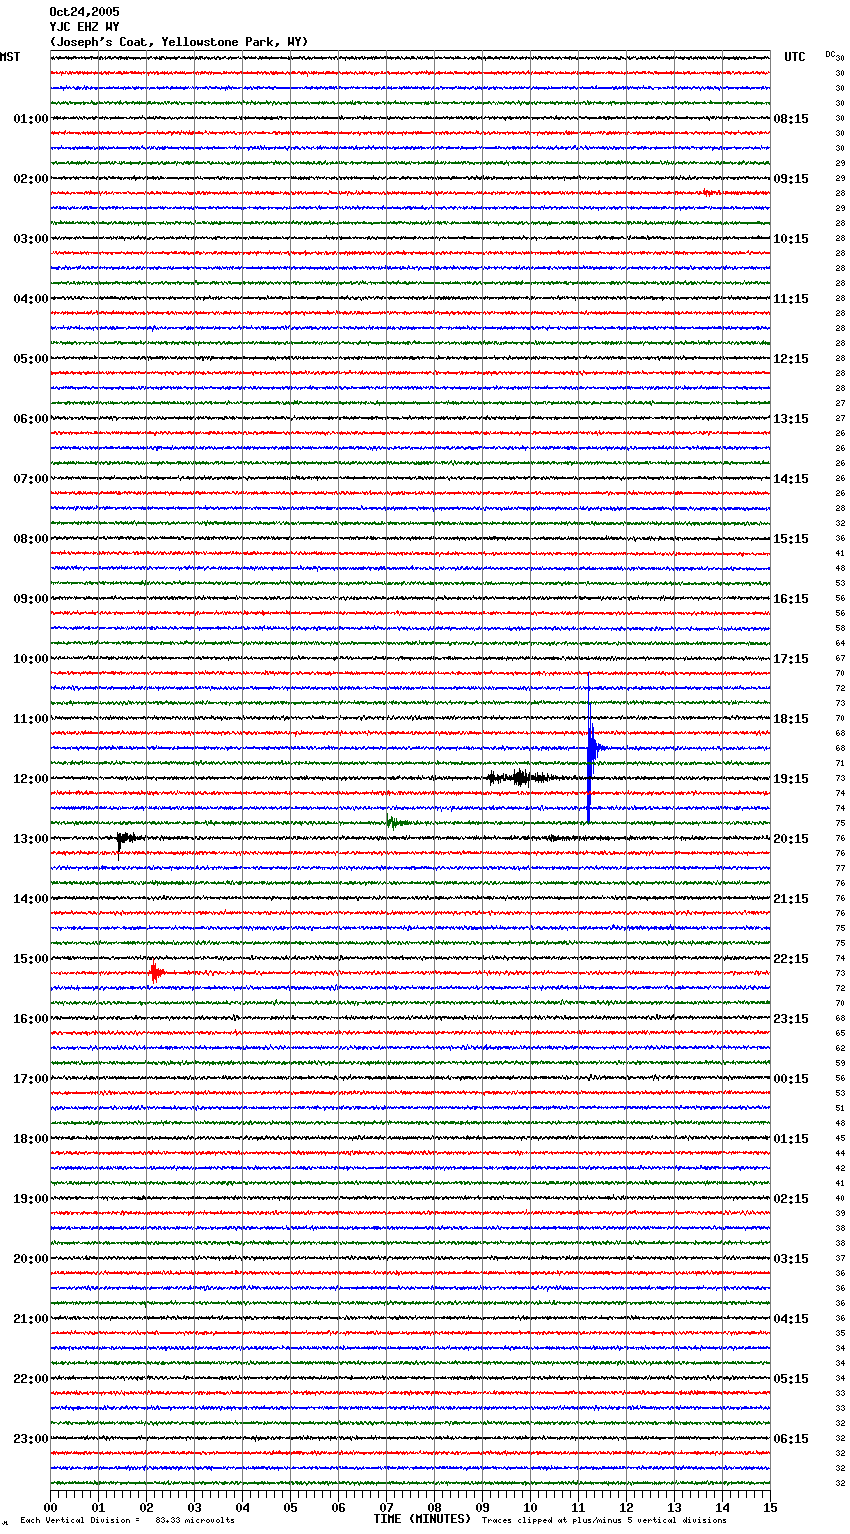The height and width of the screenshot is (1534, 850).
Task: Click the Joseph's Coat, Yellowstone Park location title
Action: pos(179,42)
